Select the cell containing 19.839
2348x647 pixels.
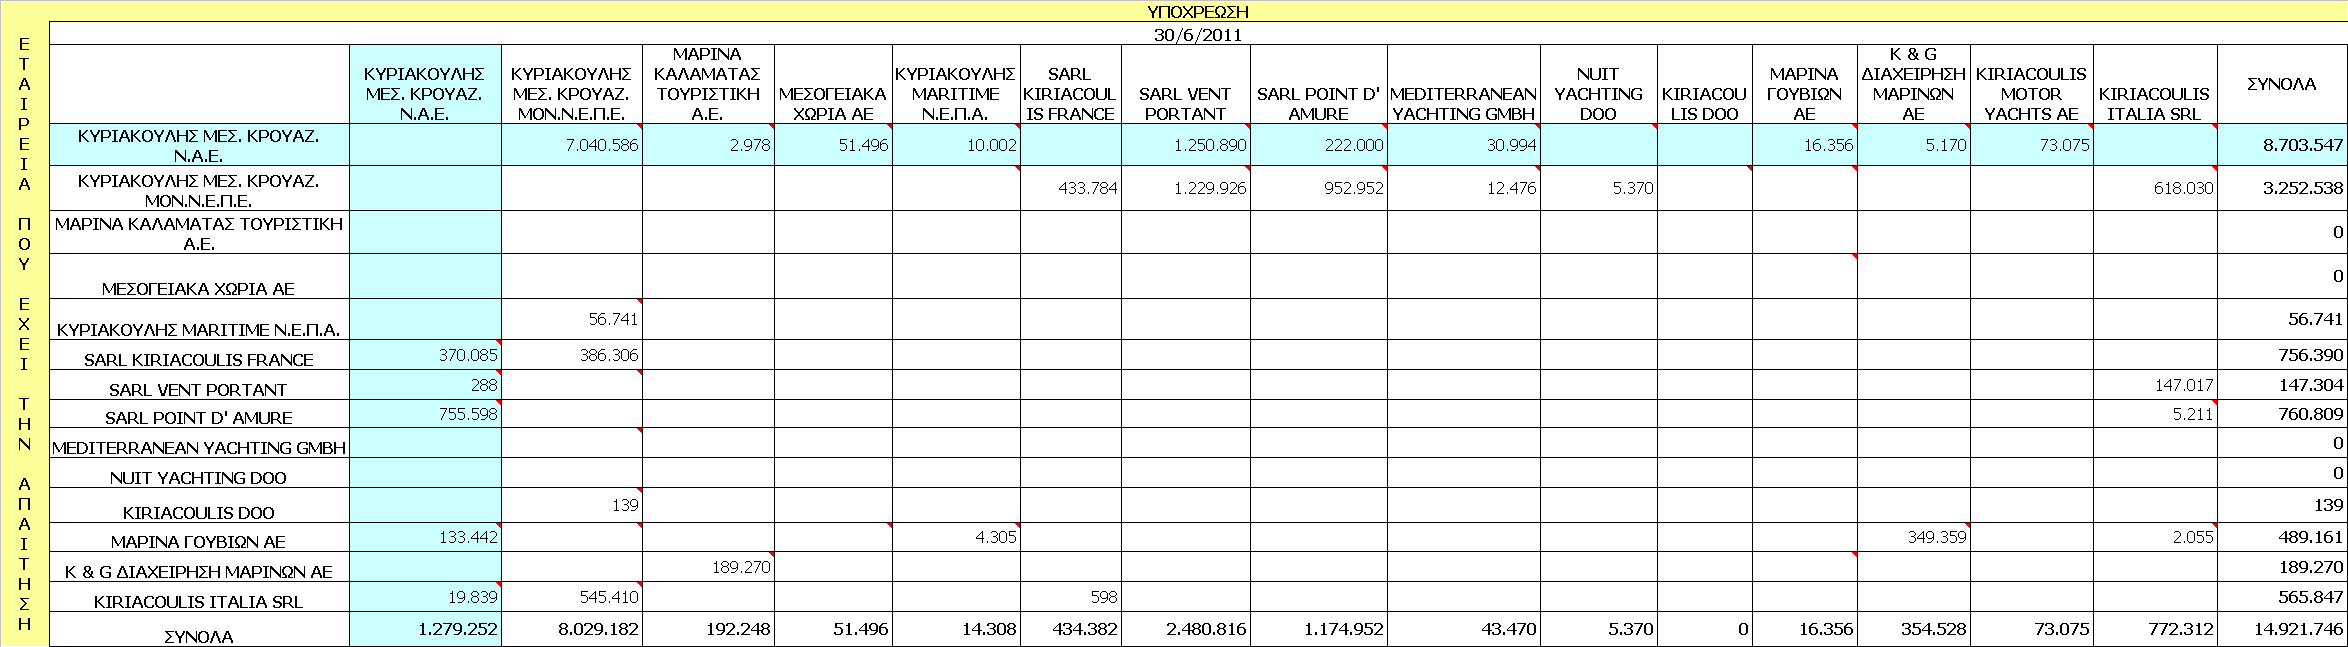(x=425, y=597)
